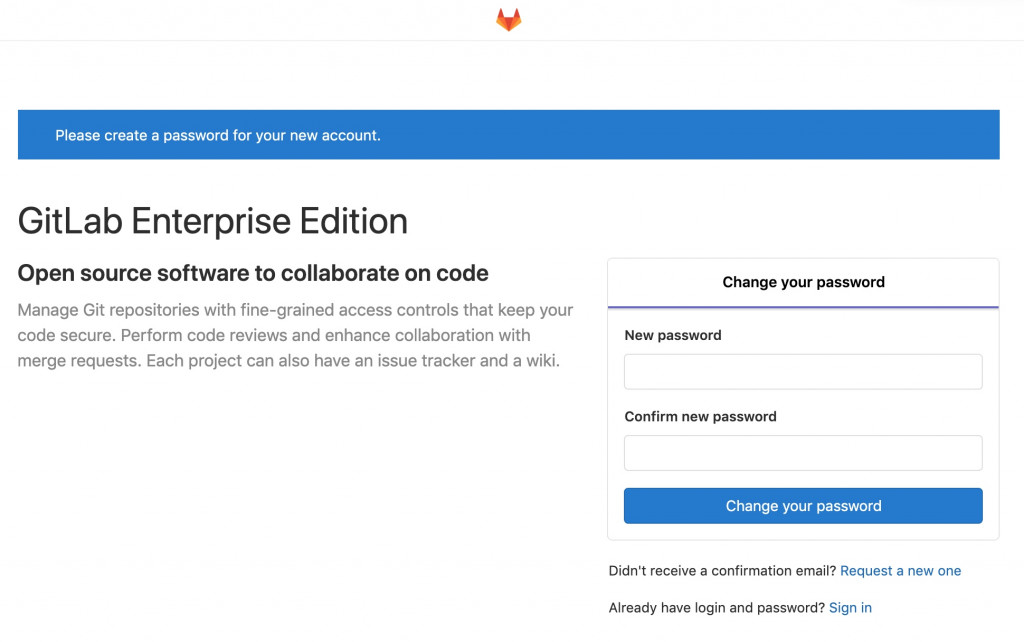The image size is (1024, 642).
Task: Click the New password label
Action: click(673, 336)
